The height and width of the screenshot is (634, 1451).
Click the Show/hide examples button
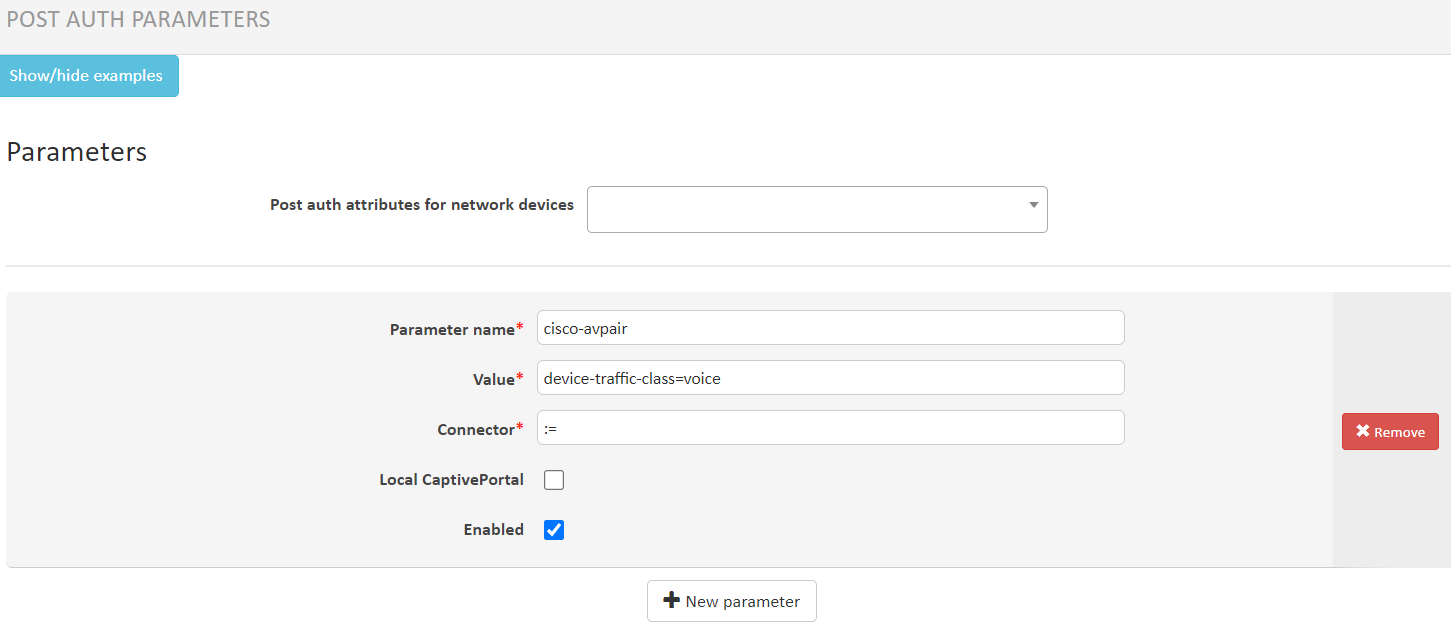[x=89, y=76]
